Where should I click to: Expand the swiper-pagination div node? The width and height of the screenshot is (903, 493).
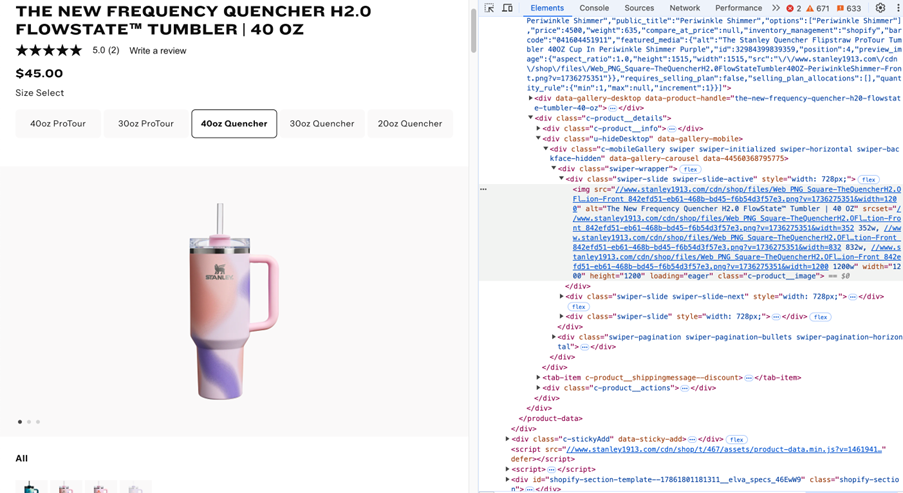tap(554, 337)
